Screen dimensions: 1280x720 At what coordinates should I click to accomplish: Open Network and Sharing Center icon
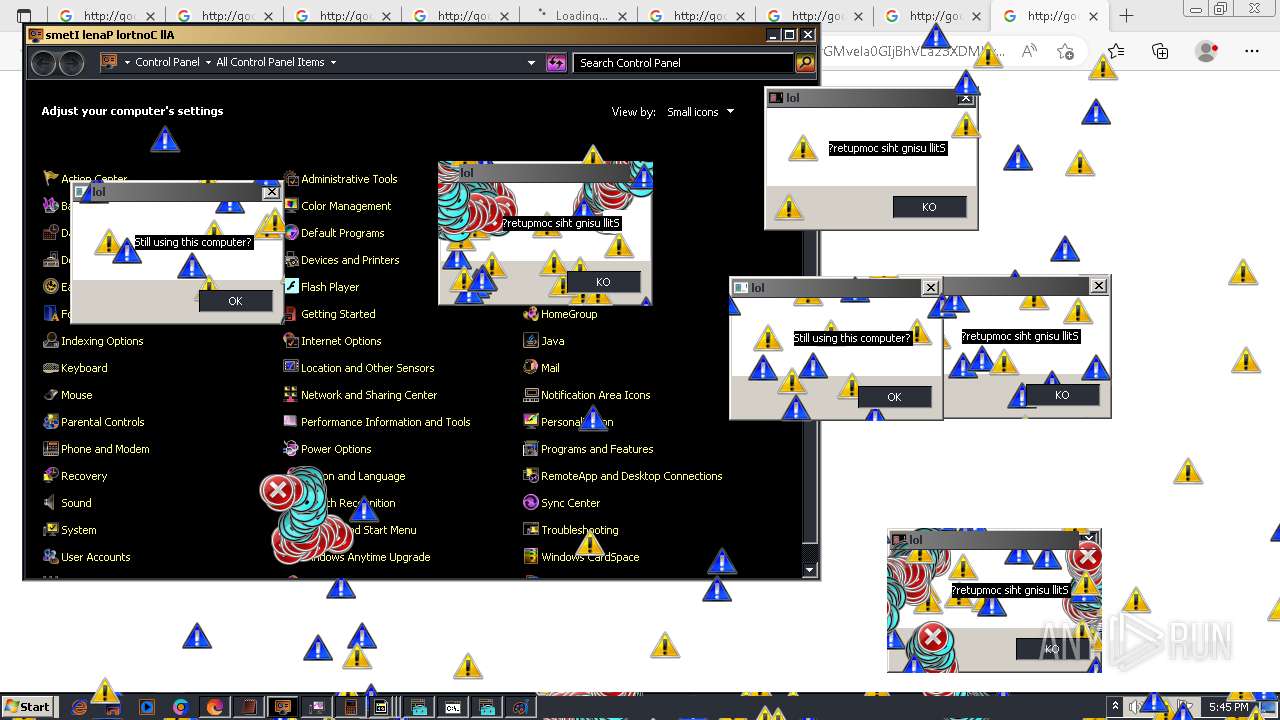tap(291, 395)
